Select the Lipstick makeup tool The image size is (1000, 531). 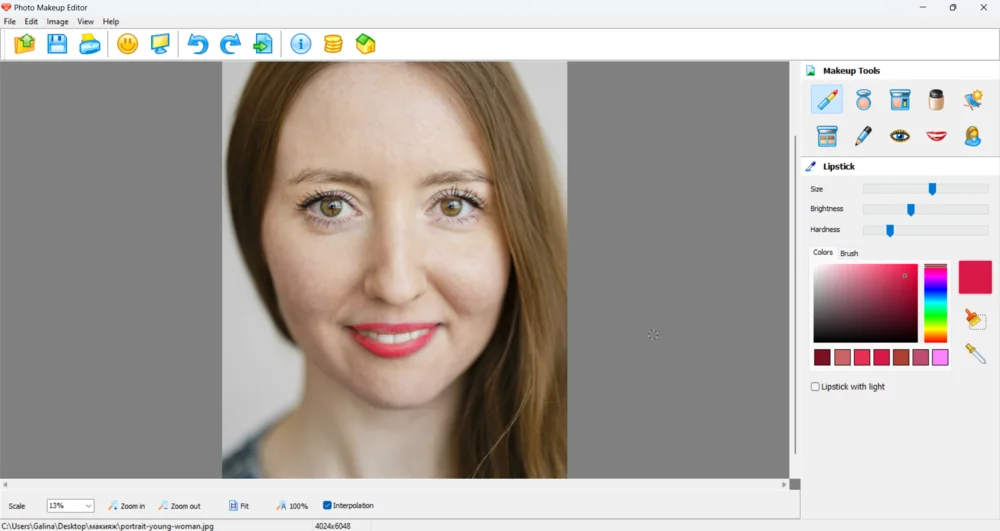coord(826,99)
